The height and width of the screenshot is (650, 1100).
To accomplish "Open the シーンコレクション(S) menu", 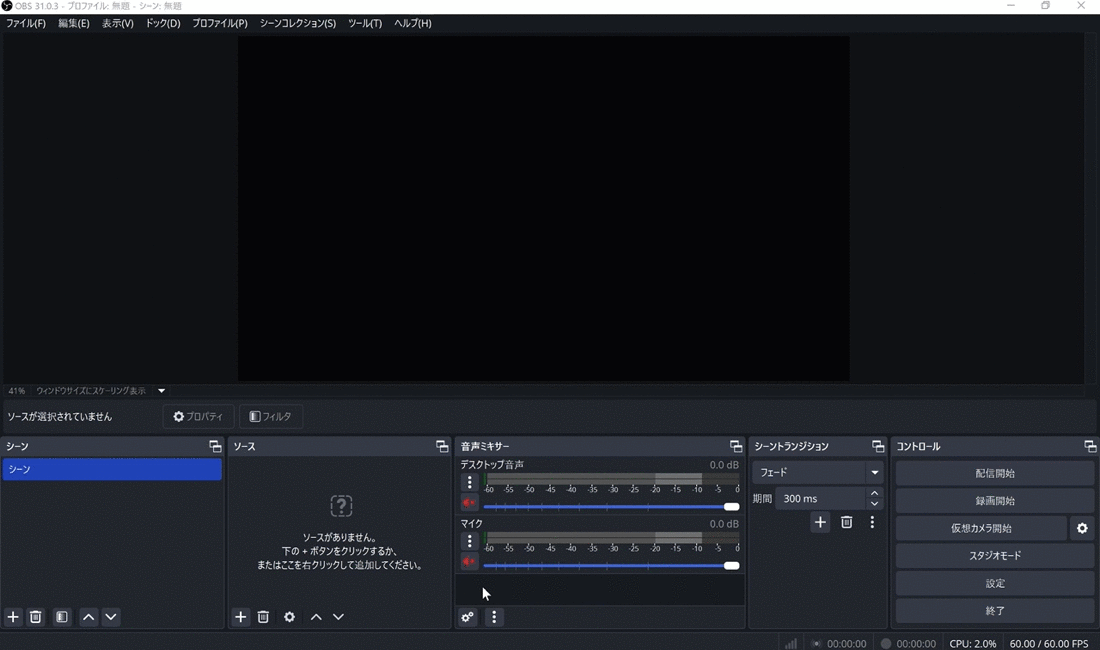I will pyautogui.click(x=297, y=23).
